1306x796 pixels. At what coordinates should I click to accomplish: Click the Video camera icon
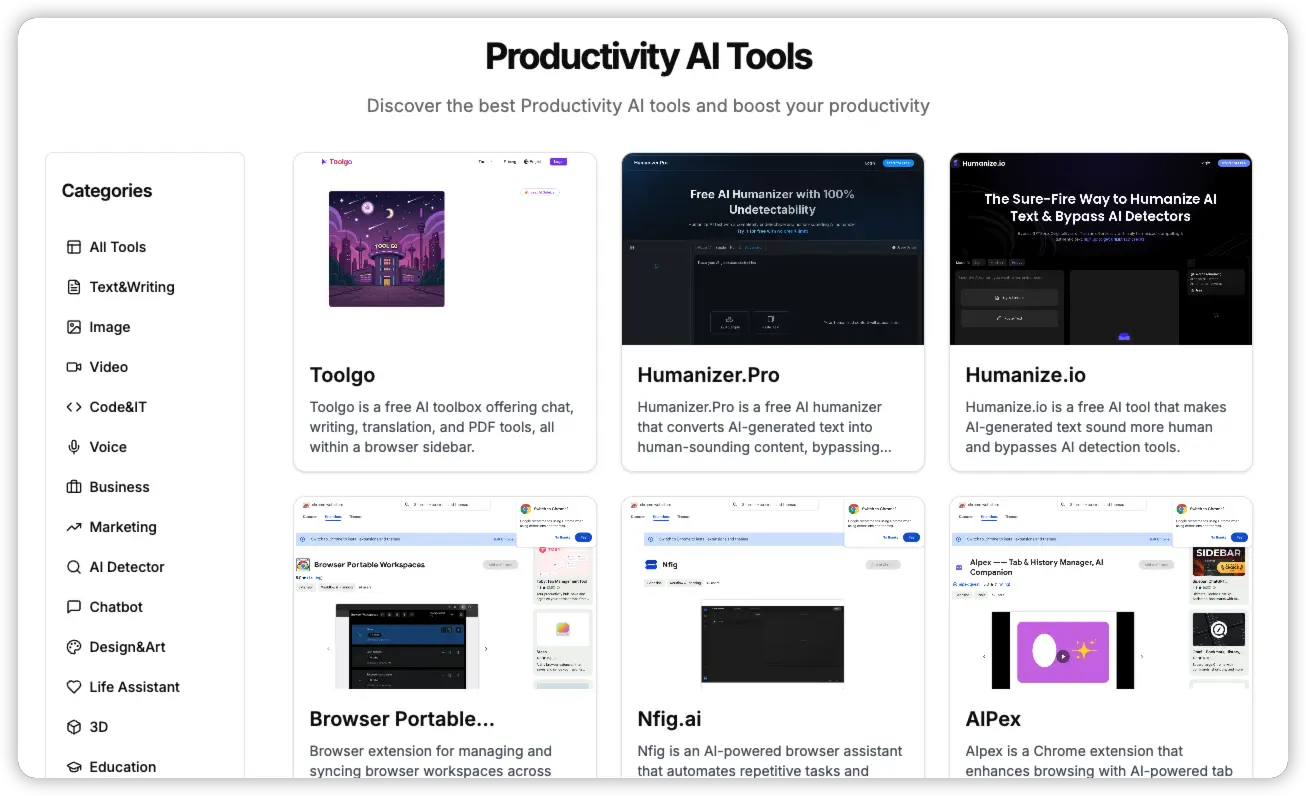click(74, 367)
